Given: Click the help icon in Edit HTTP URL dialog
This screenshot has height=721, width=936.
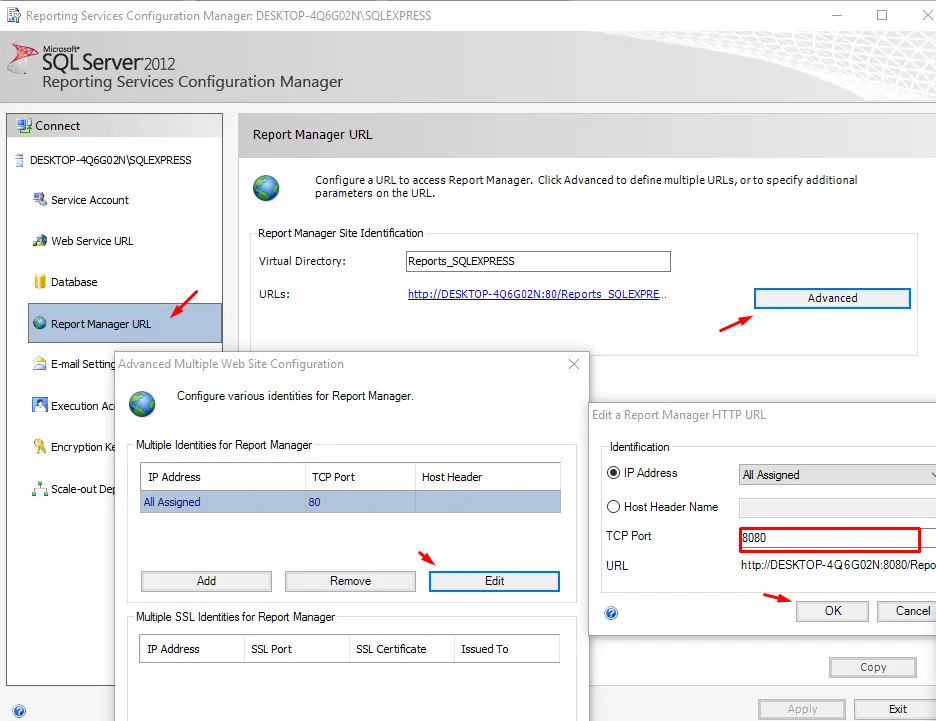Looking at the screenshot, I should coord(611,613).
